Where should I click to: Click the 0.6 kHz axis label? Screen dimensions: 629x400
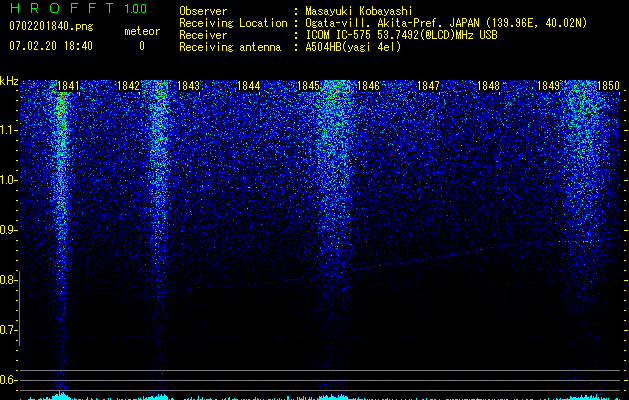coord(9,380)
